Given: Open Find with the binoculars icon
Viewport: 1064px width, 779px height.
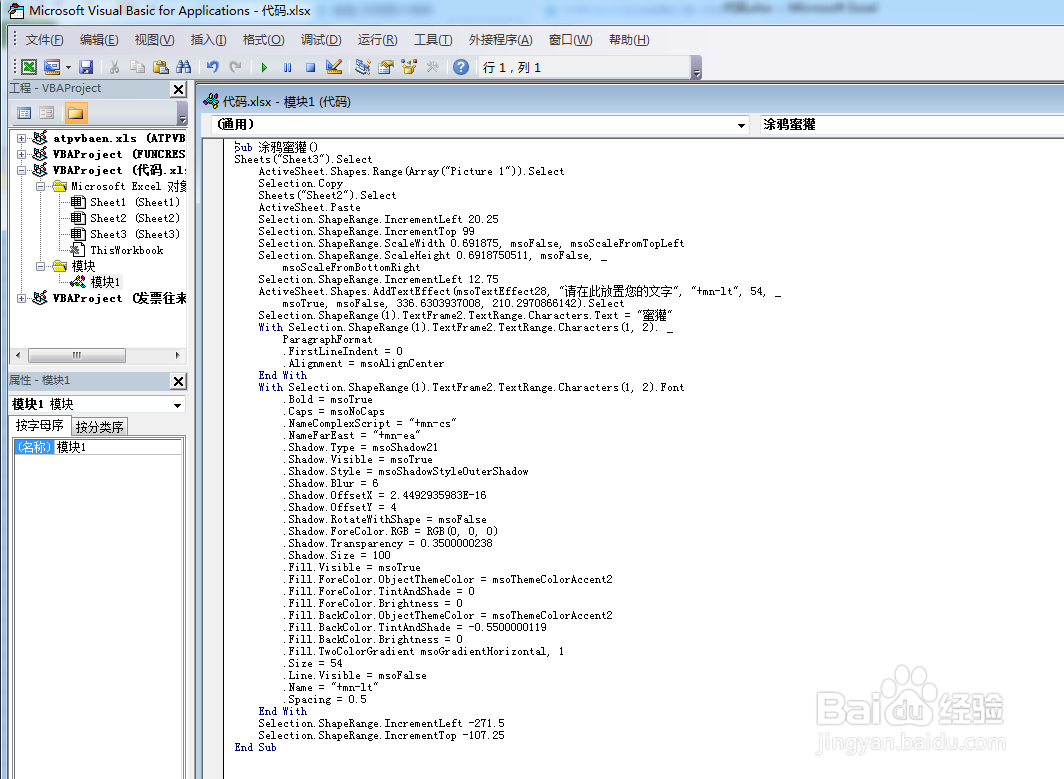Looking at the screenshot, I should click(183, 67).
